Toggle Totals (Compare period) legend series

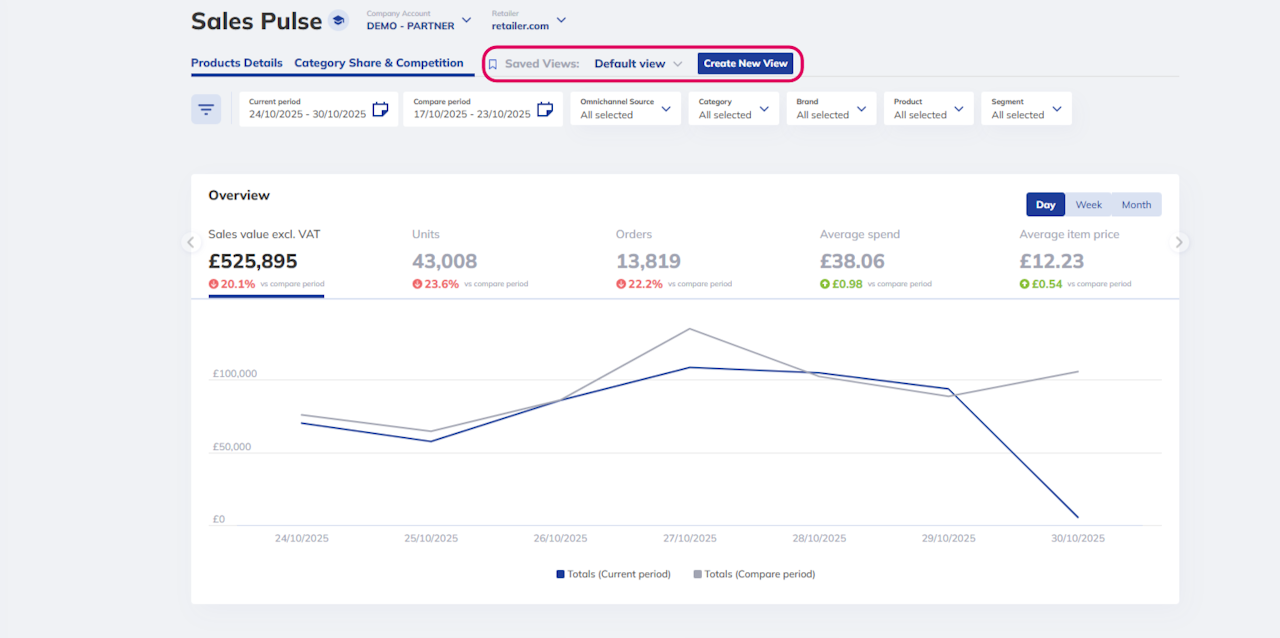tap(753, 574)
